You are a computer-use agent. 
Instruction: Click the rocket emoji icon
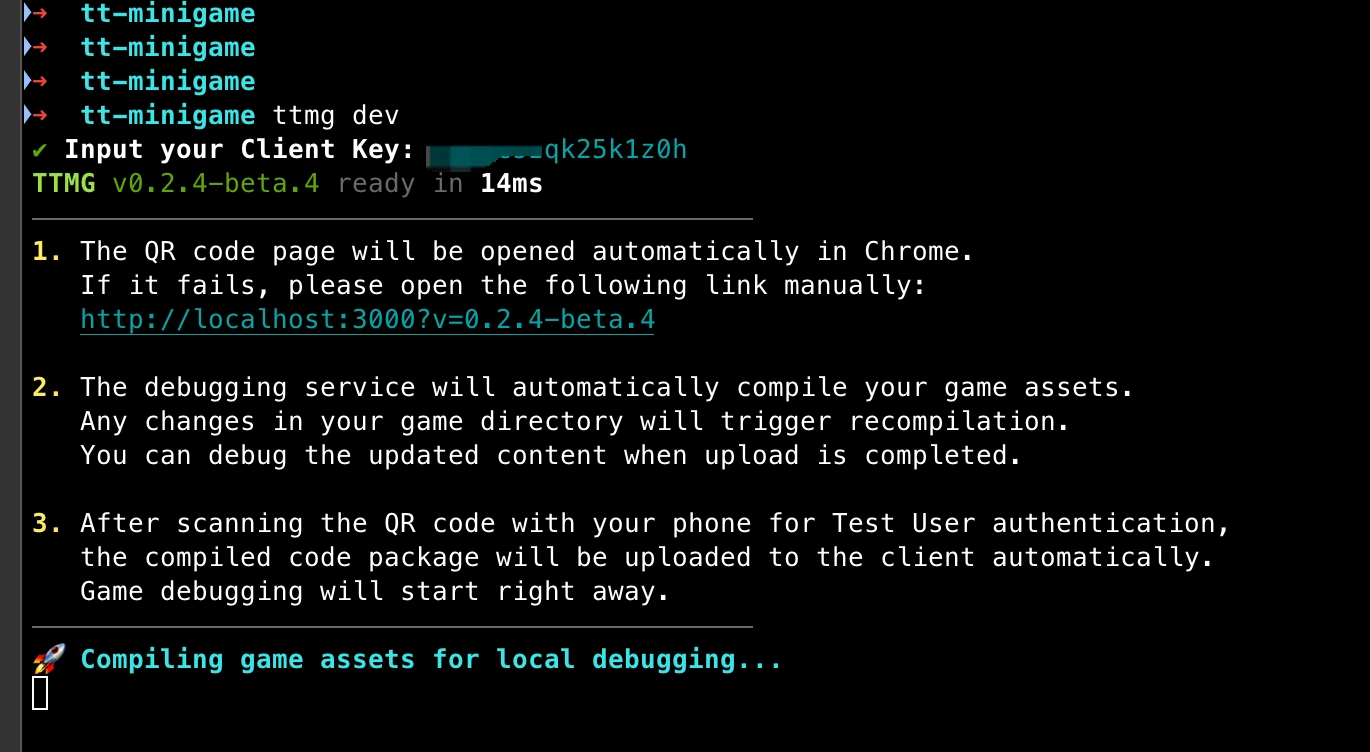(49, 659)
